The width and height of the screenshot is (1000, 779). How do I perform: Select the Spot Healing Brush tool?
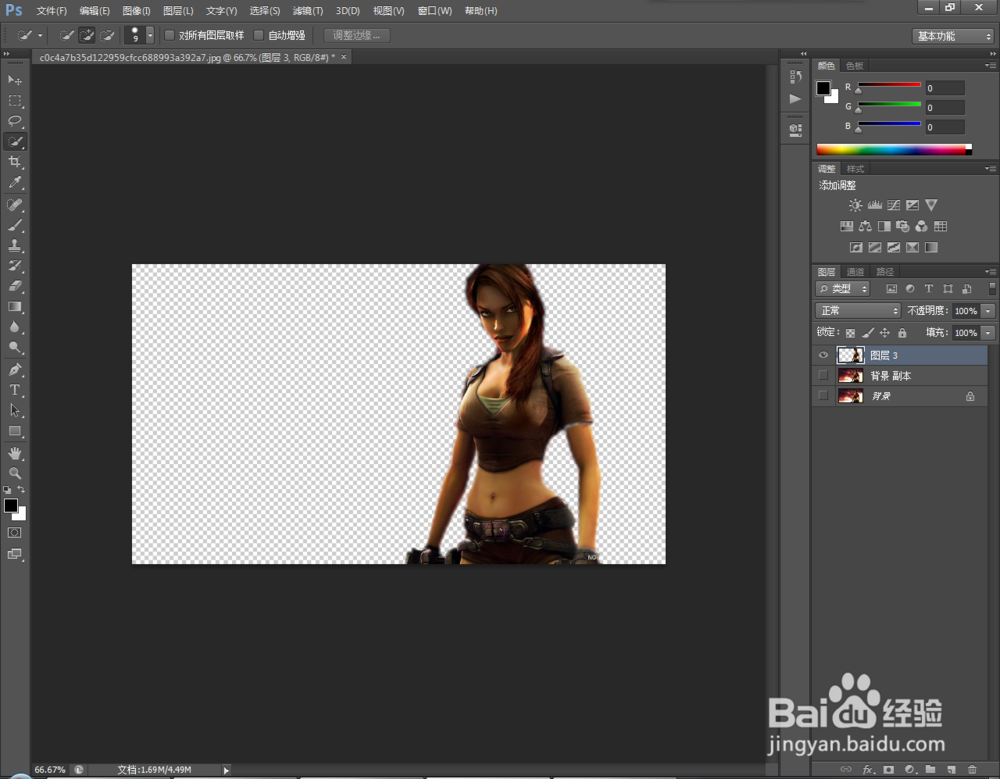(x=15, y=205)
